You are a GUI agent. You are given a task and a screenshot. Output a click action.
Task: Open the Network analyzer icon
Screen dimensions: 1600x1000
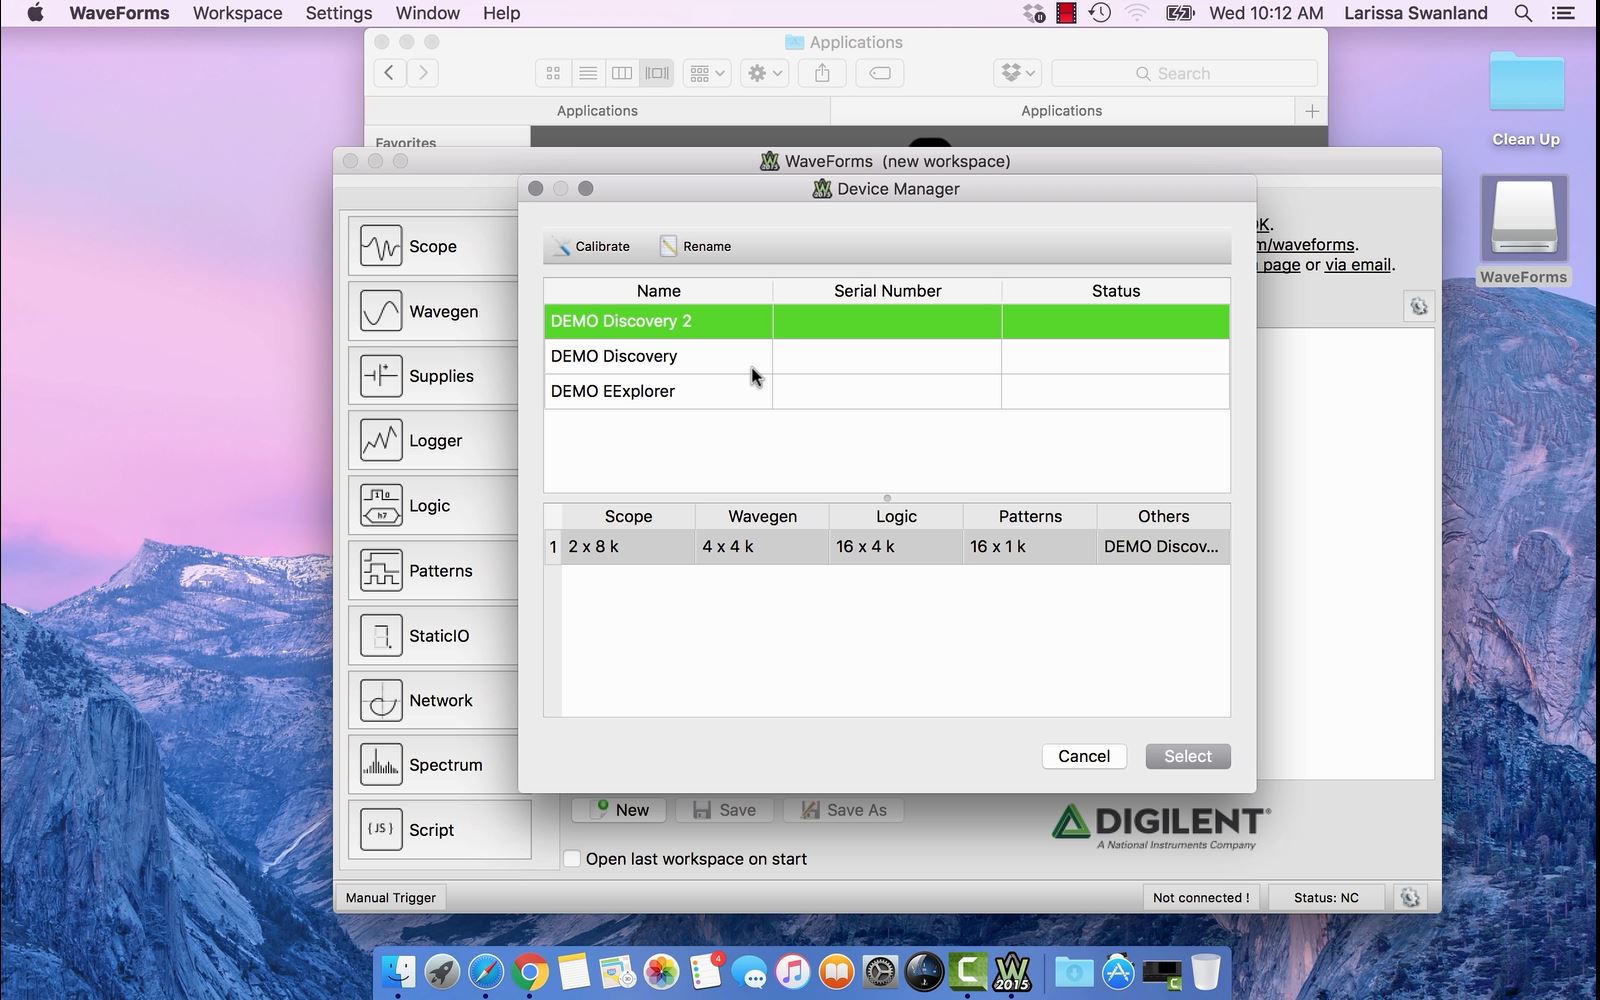(x=381, y=700)
